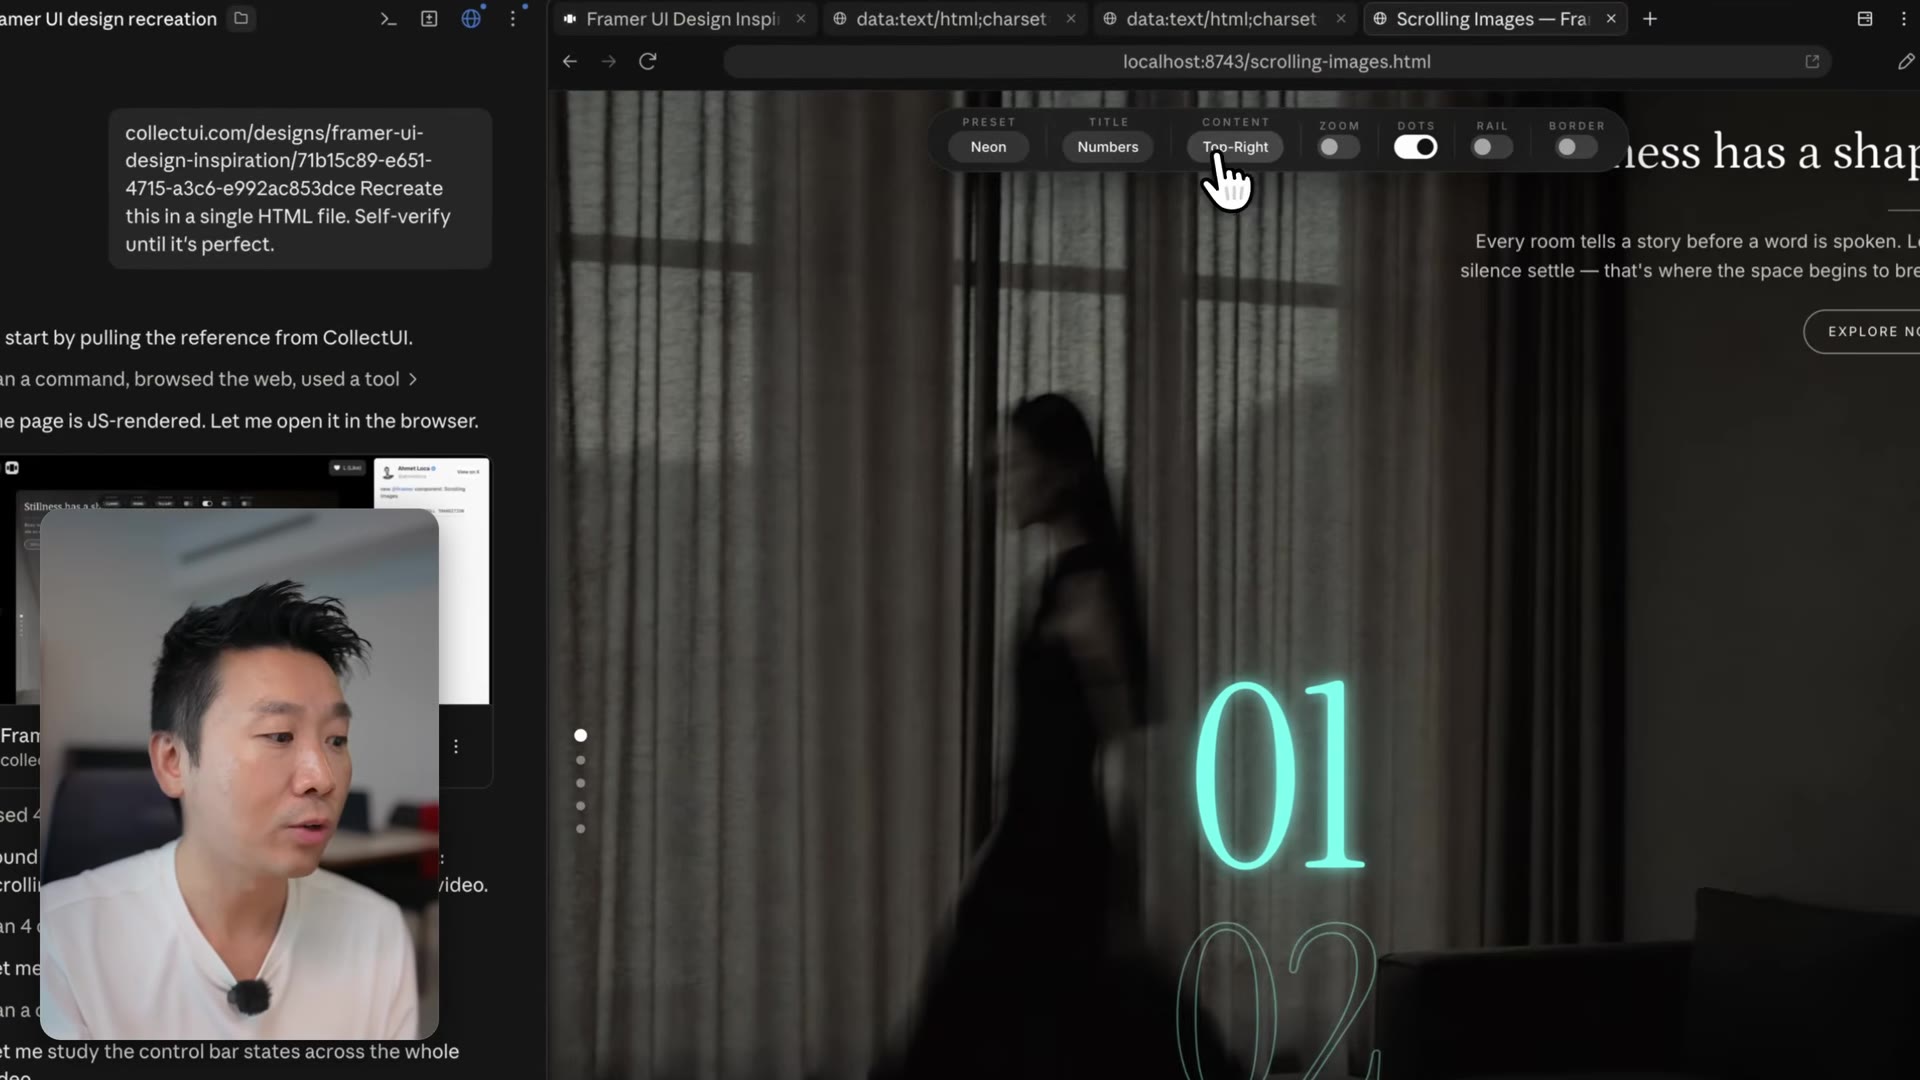The image size is (1920, 1080).
Task: Open the terminal icon in the header
Action: point(388,19)
